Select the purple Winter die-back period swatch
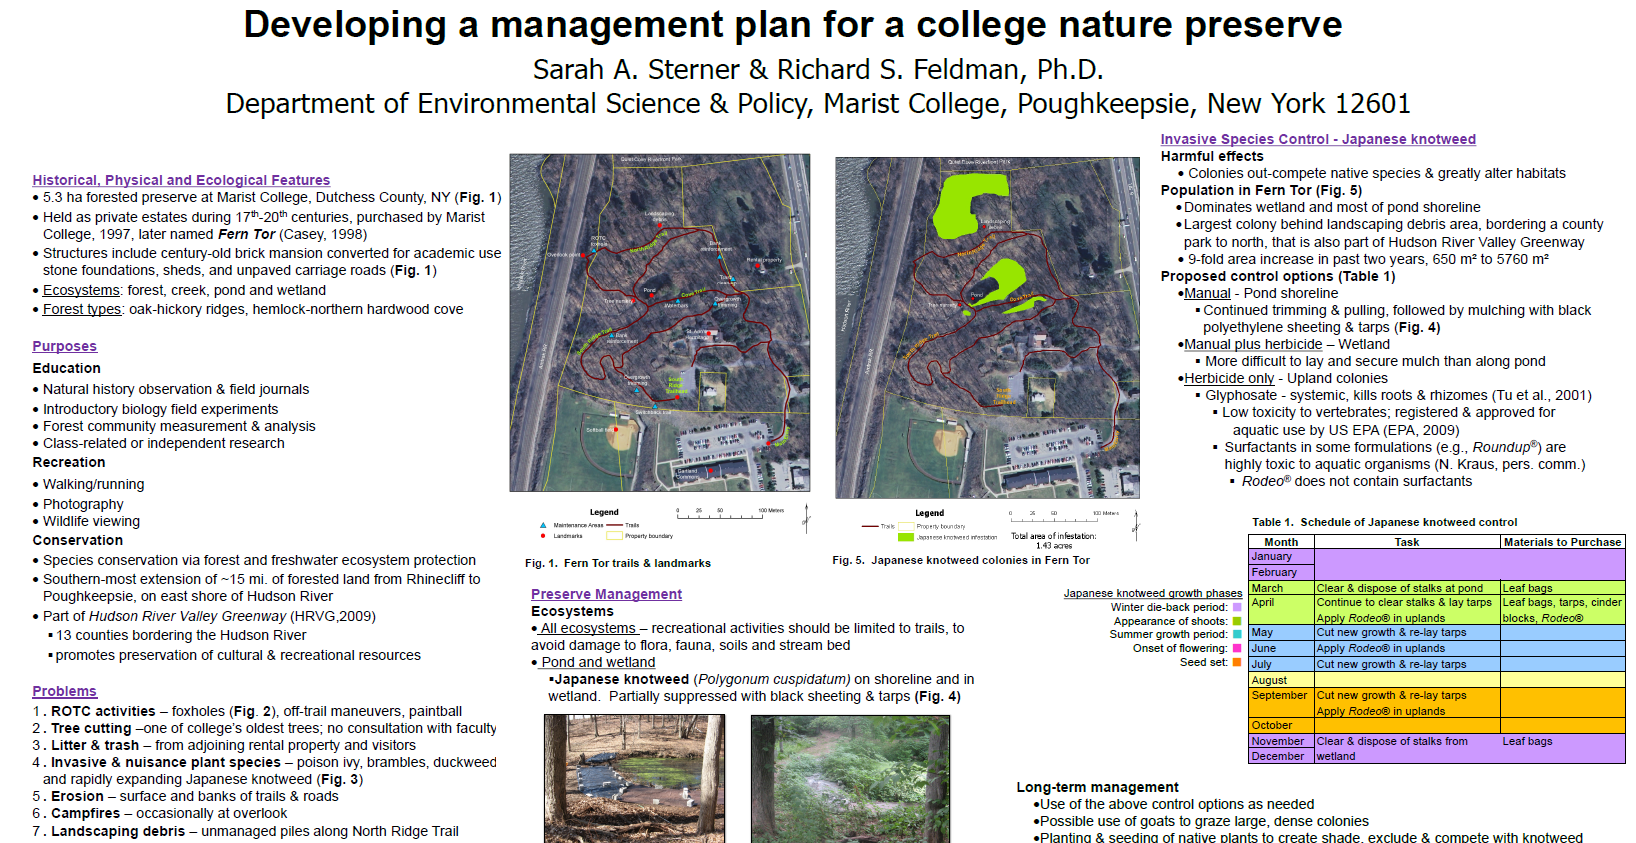The height and width of the screenshot is (843, 1636). click(1237, 607)
